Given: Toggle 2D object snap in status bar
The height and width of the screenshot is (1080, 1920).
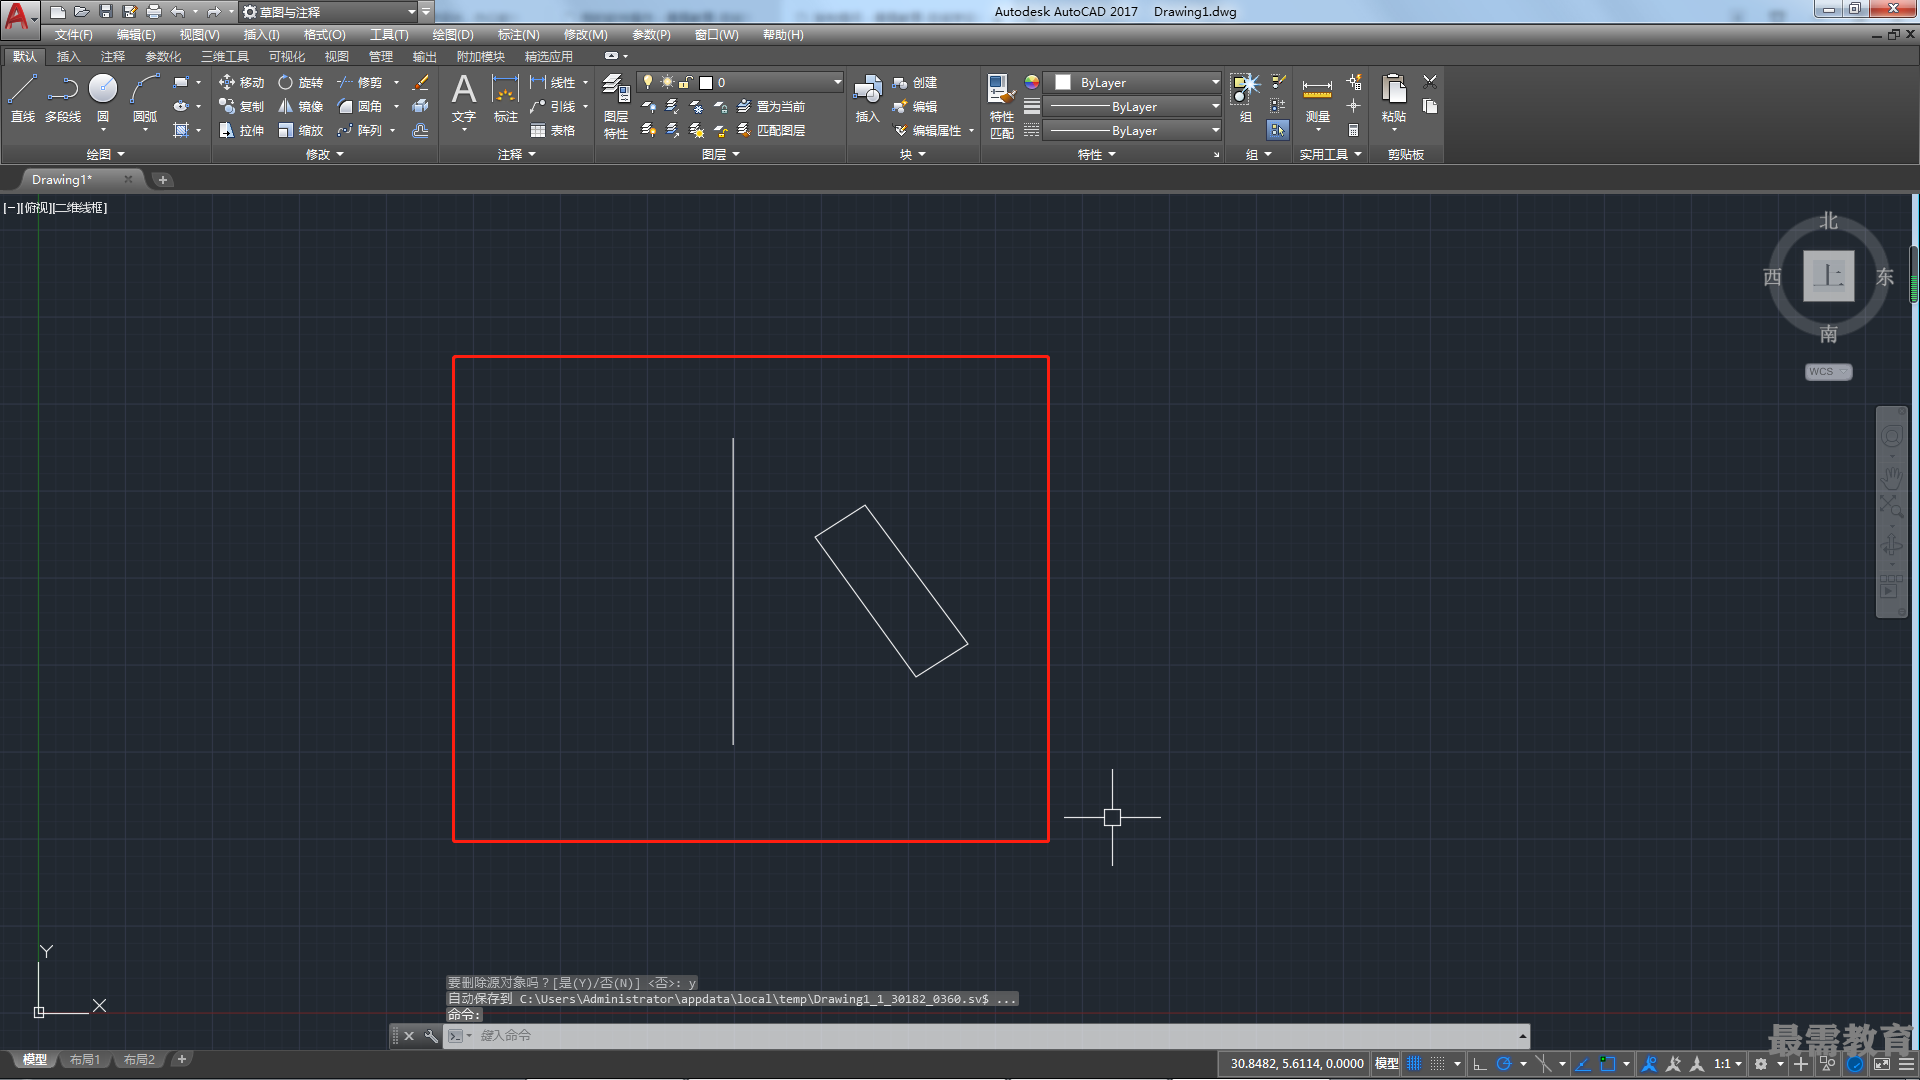Looking at the screenshot, I should 1607,1064.
